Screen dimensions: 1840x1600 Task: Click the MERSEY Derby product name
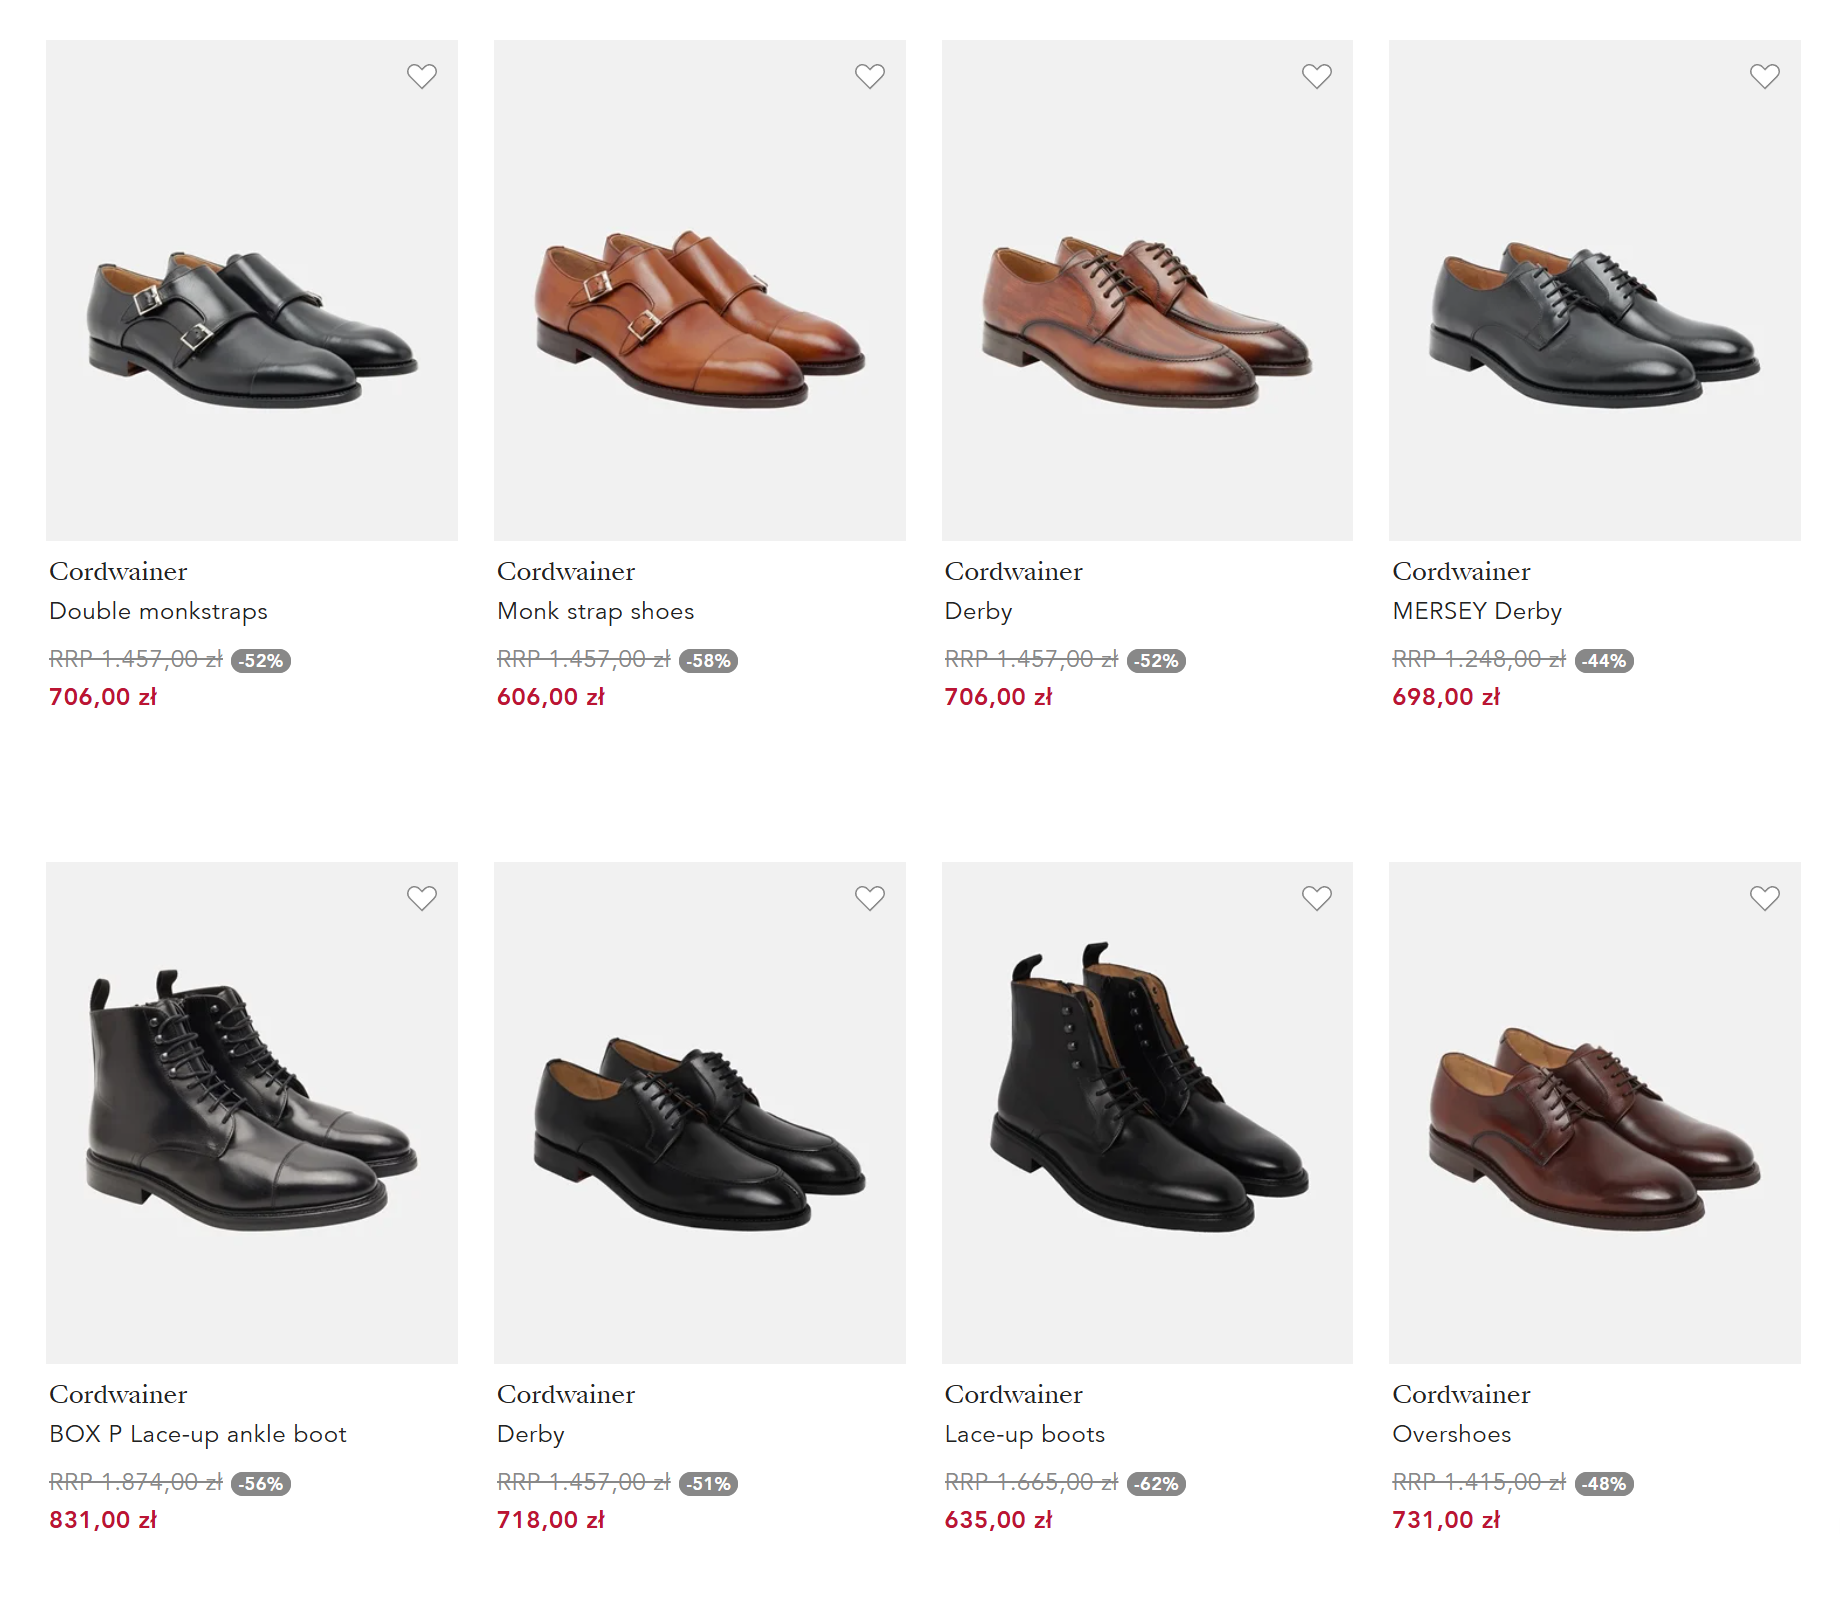point(1477,611)
